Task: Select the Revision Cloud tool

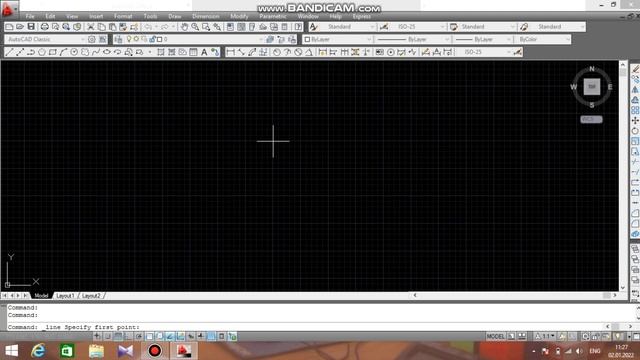Action: [85, 52]
